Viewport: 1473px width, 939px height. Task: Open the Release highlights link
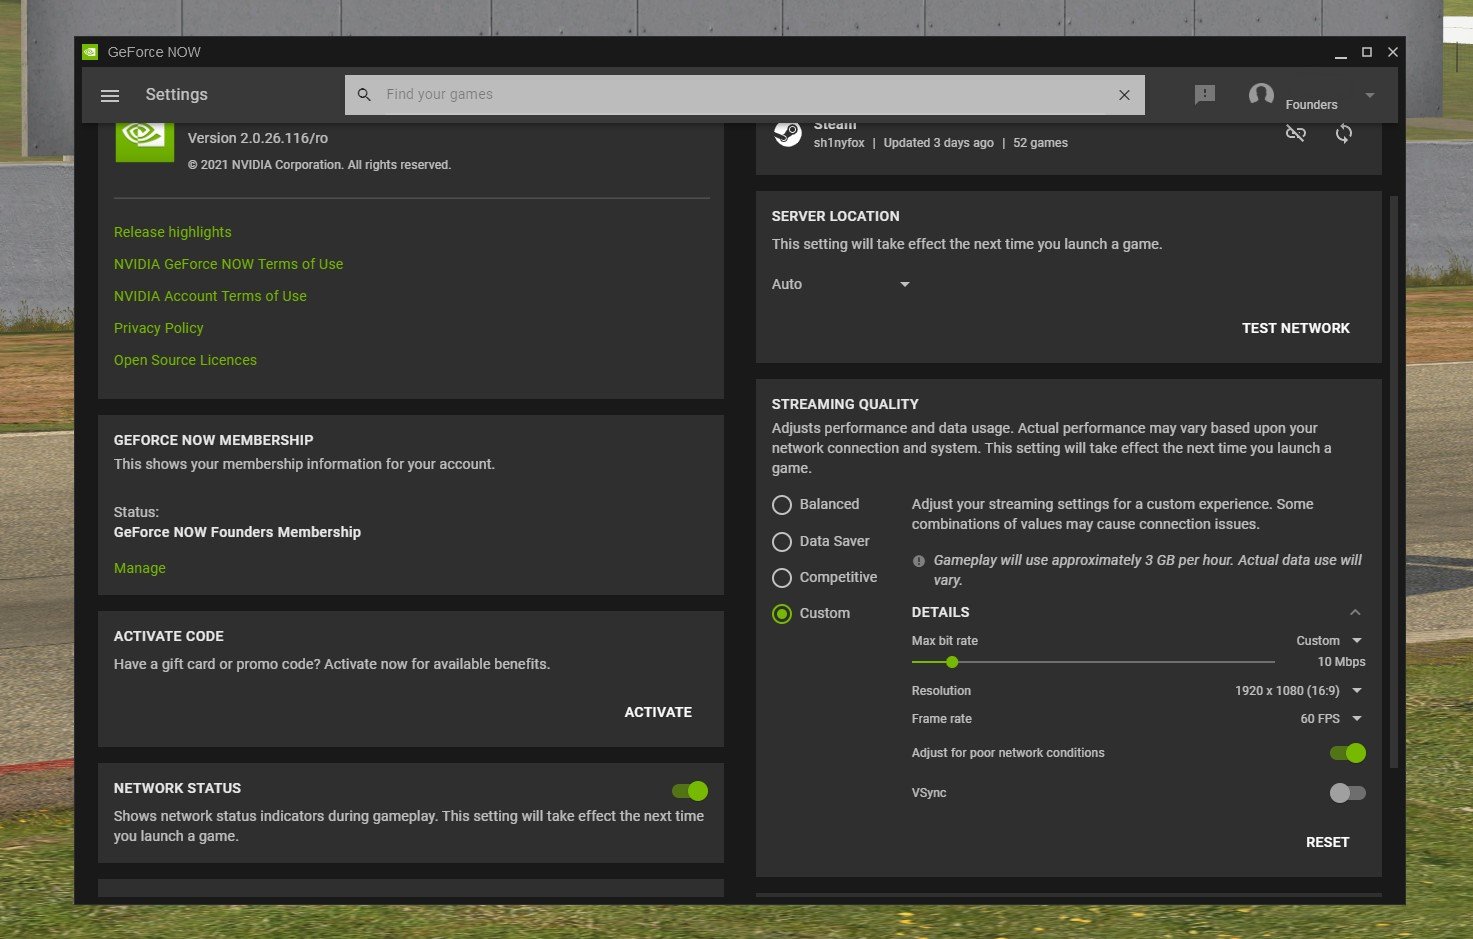[x=173, y=232]
